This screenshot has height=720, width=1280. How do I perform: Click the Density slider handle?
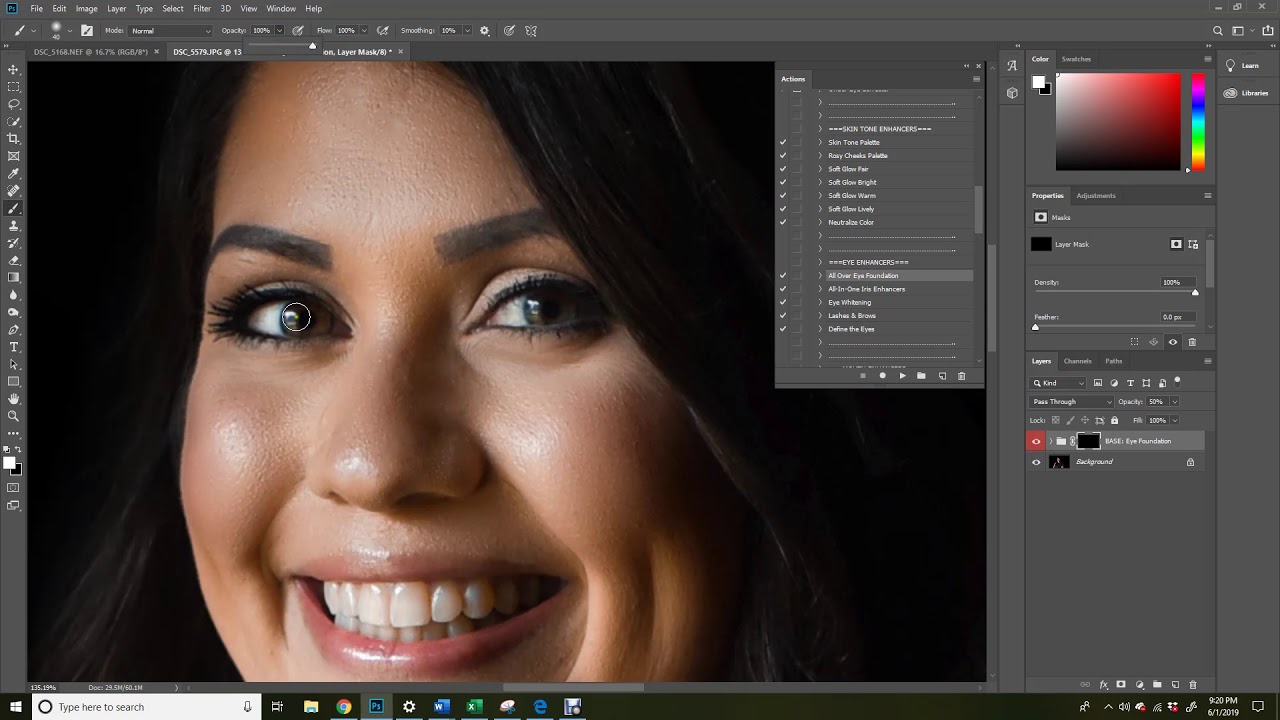point(1195,292)
